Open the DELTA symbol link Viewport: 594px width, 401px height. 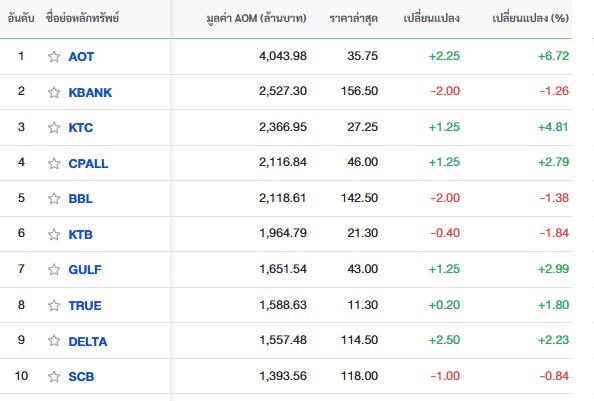click(x=88, y=342)
